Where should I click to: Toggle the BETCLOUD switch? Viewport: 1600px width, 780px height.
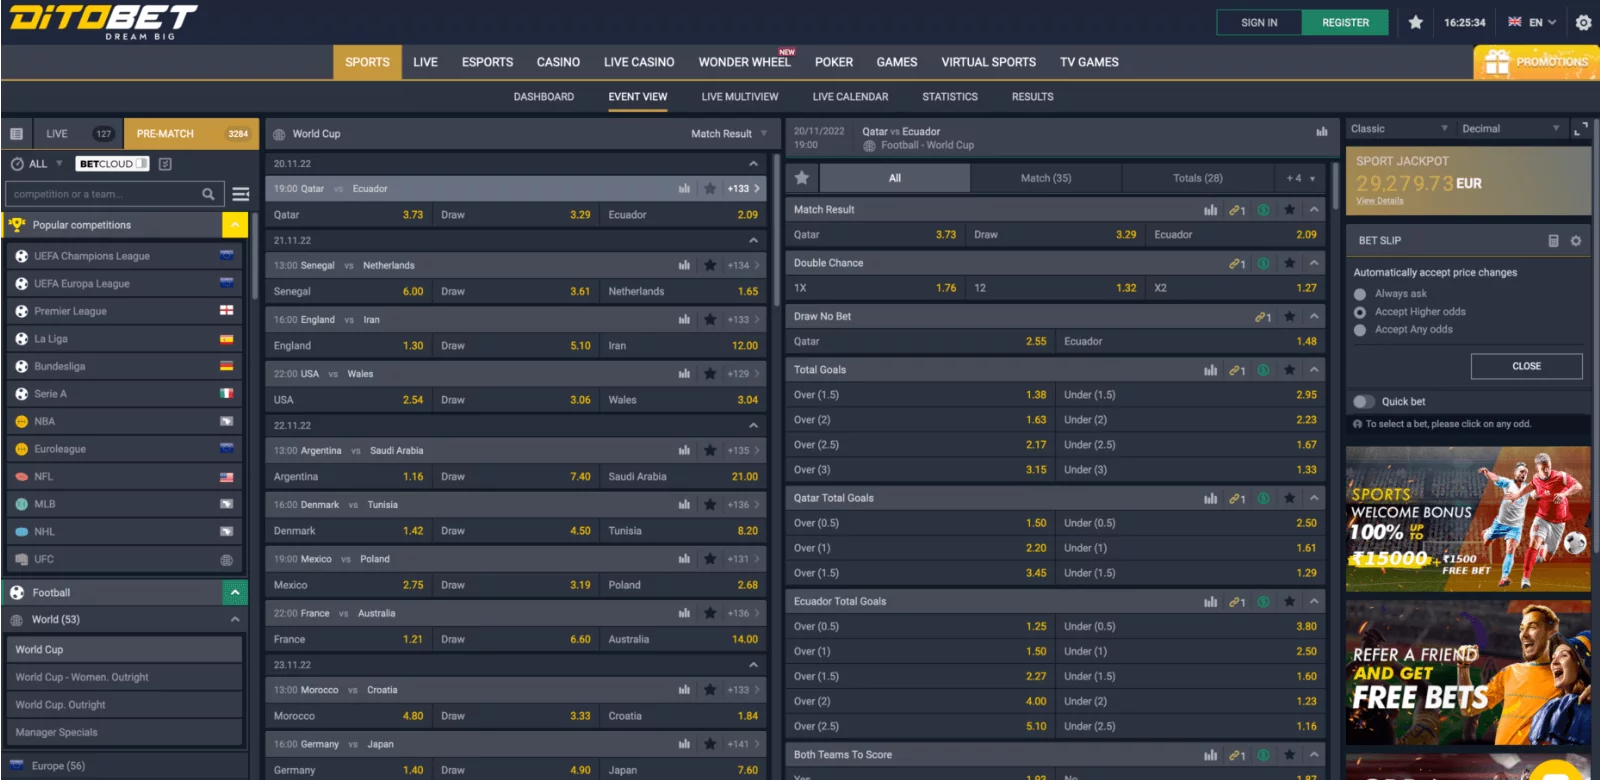[x=141, y=164]
